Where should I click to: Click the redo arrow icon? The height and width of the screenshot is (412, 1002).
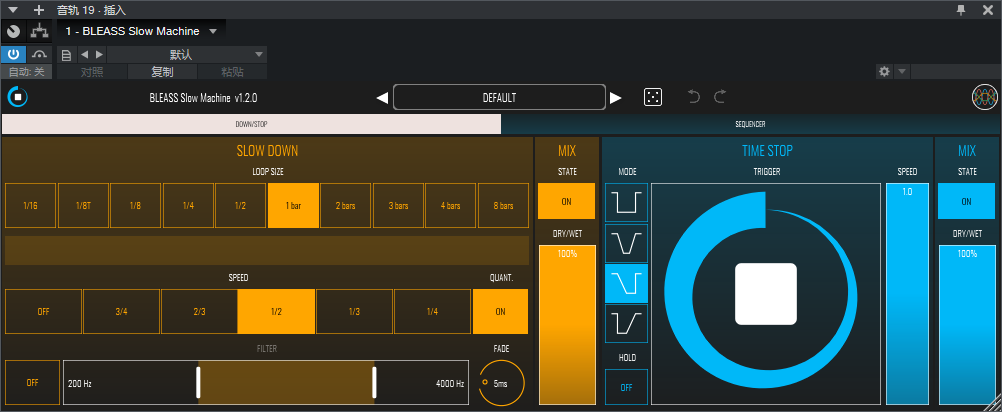pyautogui.click(x=720, y=97)
